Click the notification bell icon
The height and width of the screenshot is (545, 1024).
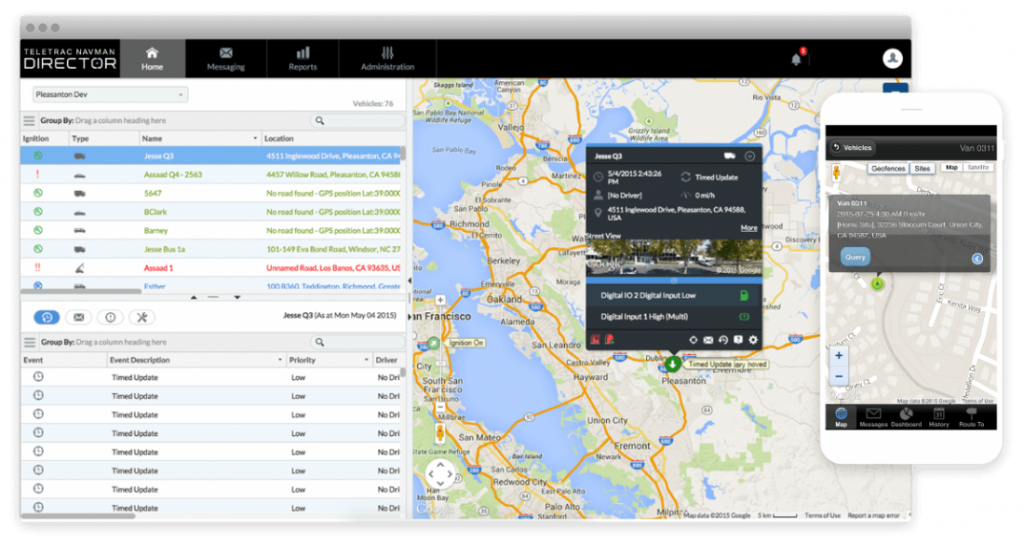coord(796,59)
